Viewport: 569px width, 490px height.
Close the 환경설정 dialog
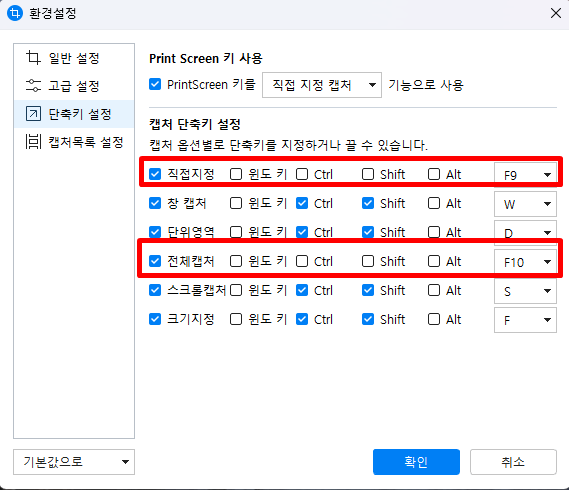point(556,13)
